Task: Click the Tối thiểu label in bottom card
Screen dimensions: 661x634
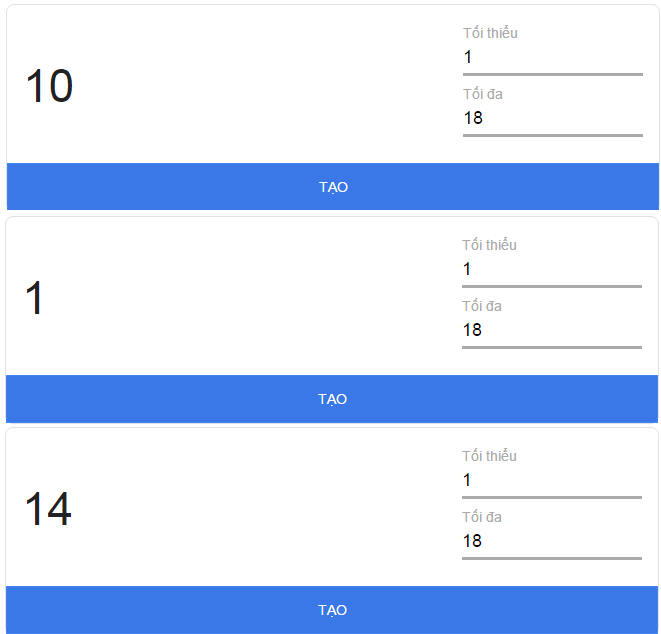Action: pyautogui.click(x=489, y=456)
